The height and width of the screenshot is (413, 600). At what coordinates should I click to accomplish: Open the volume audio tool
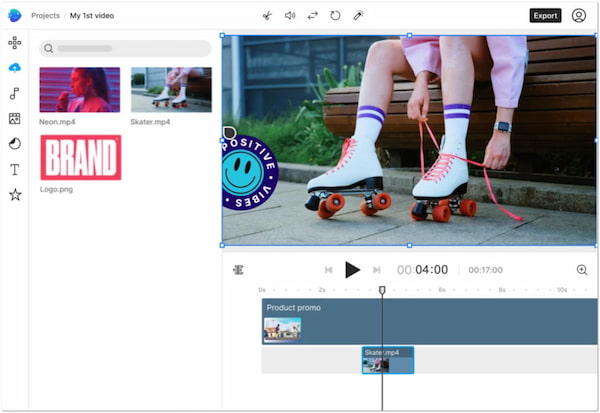(290, 16)
